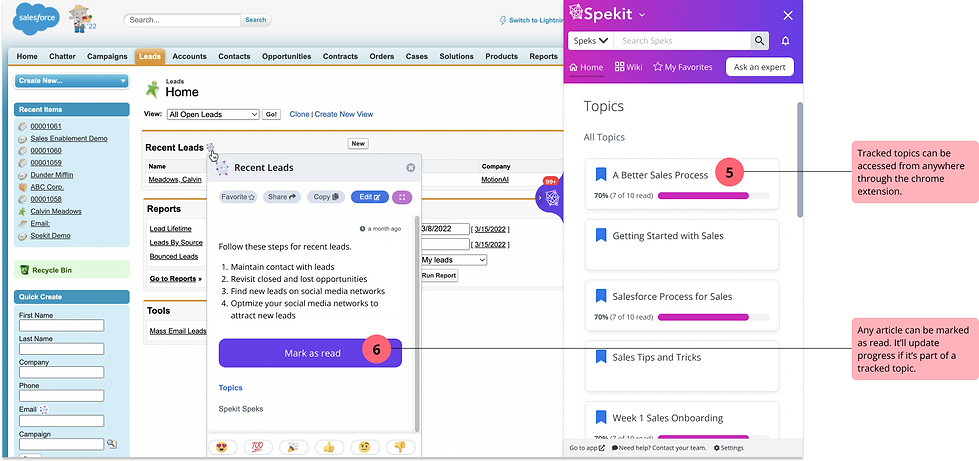The image size is (979, 461).
Task: Open the Accounts tab
Action: point(189,56)
